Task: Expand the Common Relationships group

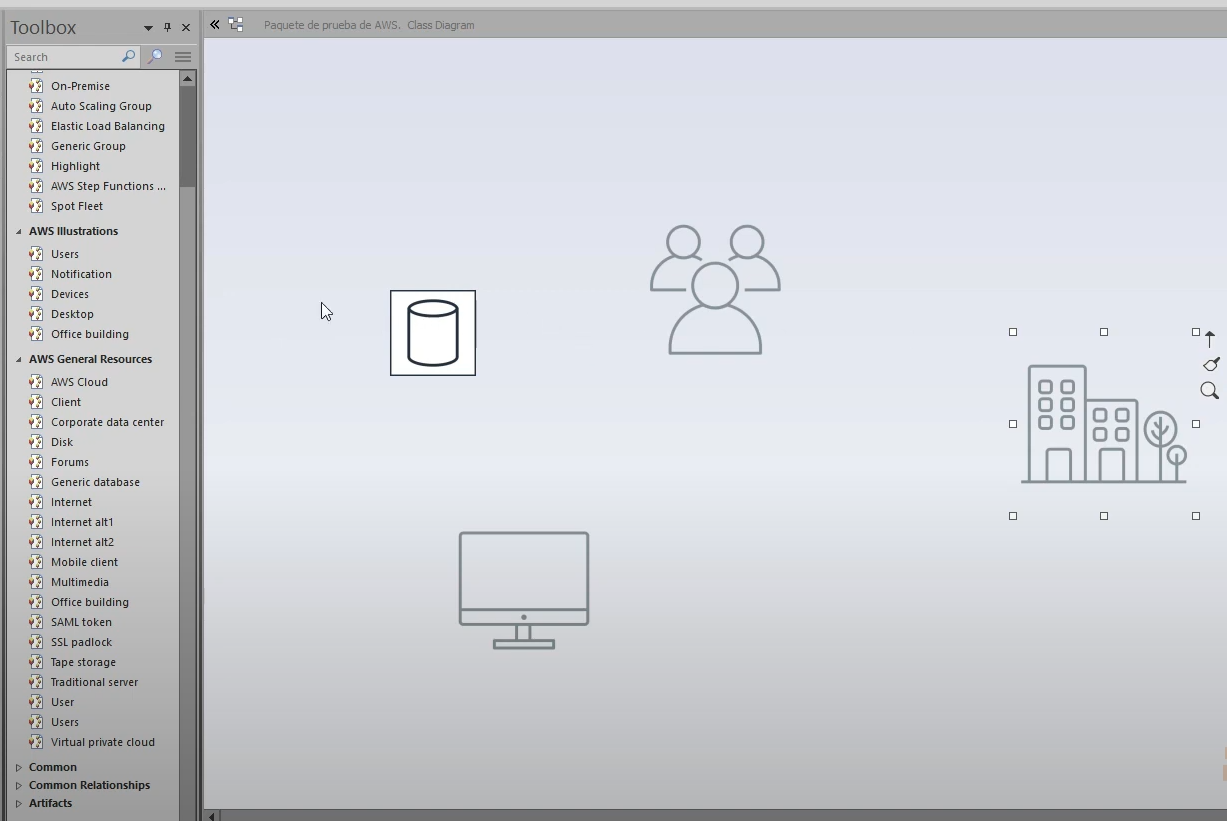Action: (x=18, y=785)
